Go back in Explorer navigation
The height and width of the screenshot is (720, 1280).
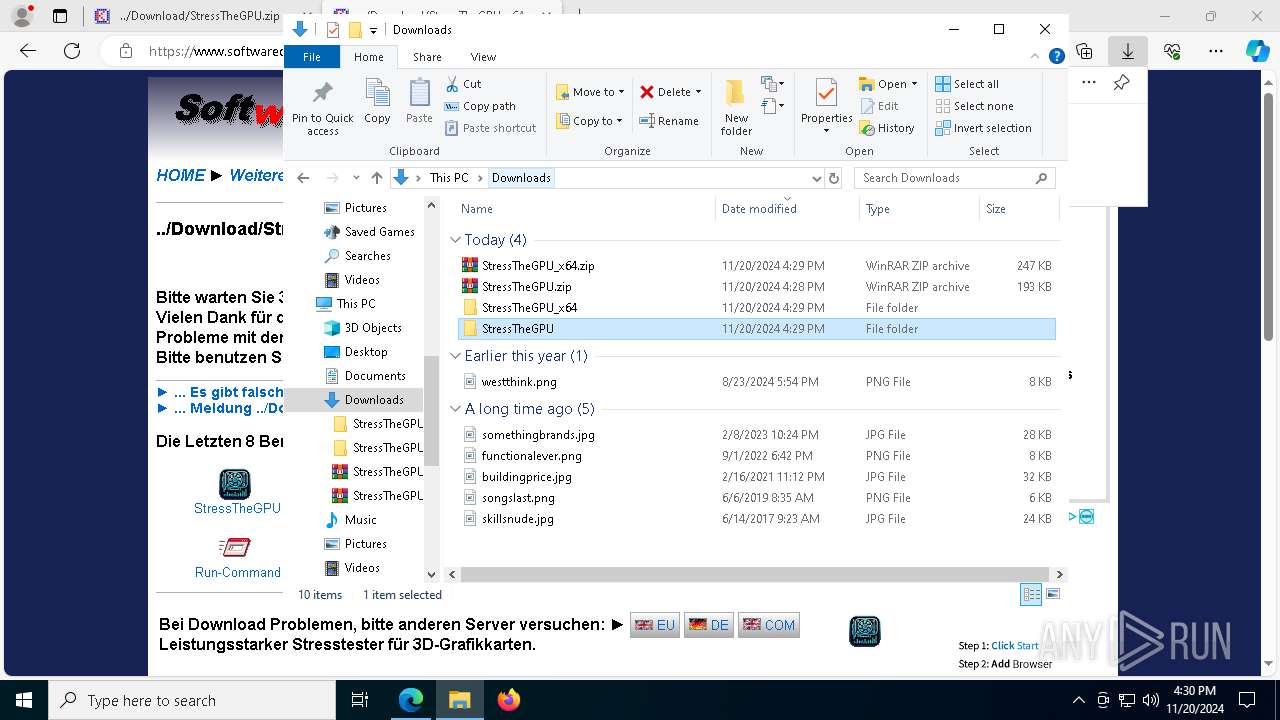[304, 178]
